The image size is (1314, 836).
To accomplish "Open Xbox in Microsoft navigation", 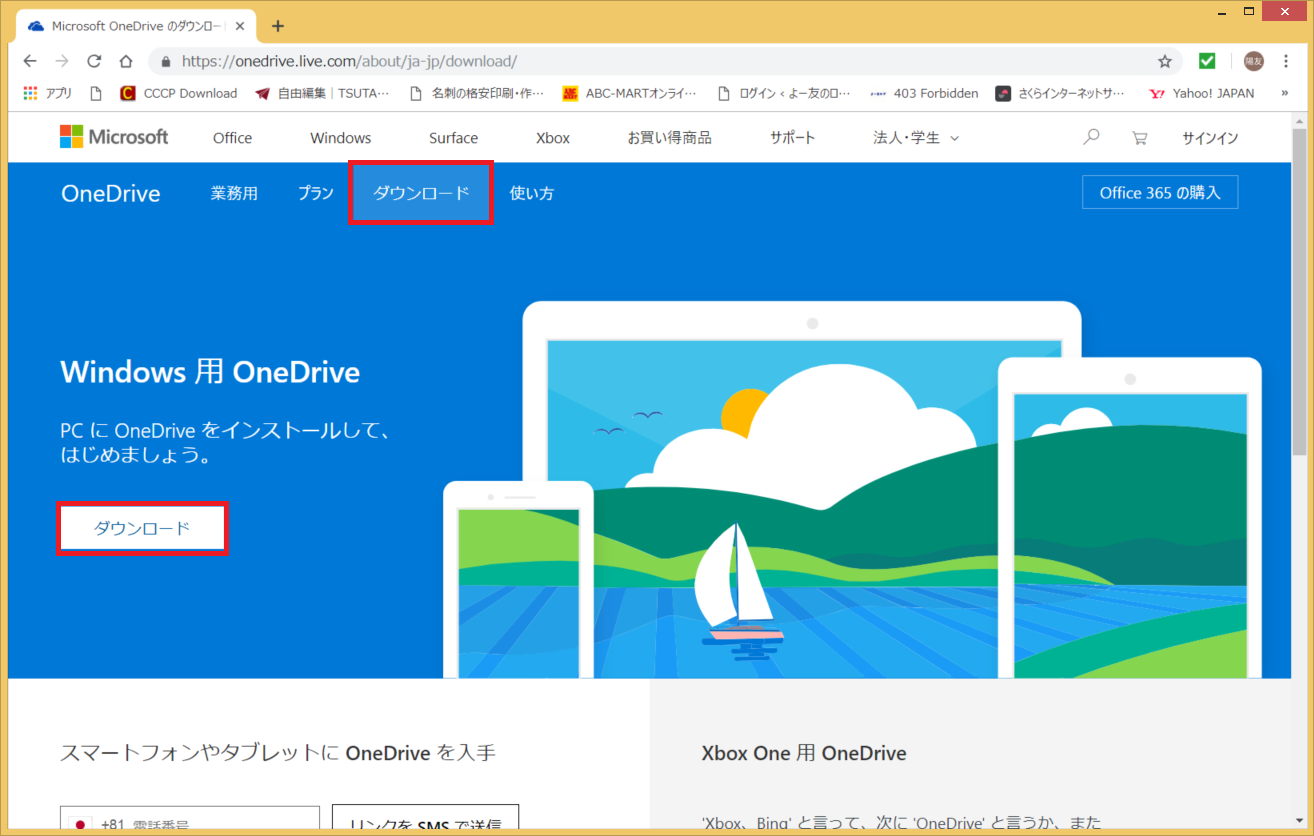I will pos(552,138).
